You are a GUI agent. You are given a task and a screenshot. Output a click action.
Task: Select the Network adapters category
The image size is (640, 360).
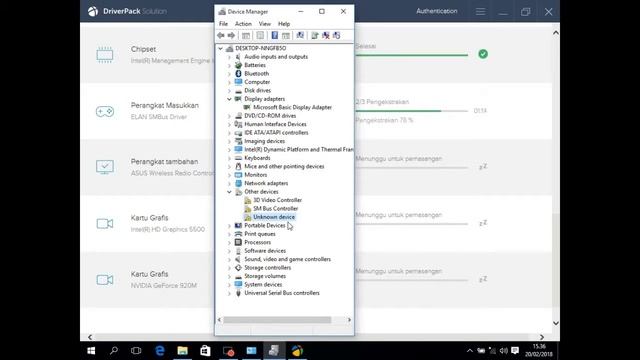pyautogui.click(x=266, y=183)
